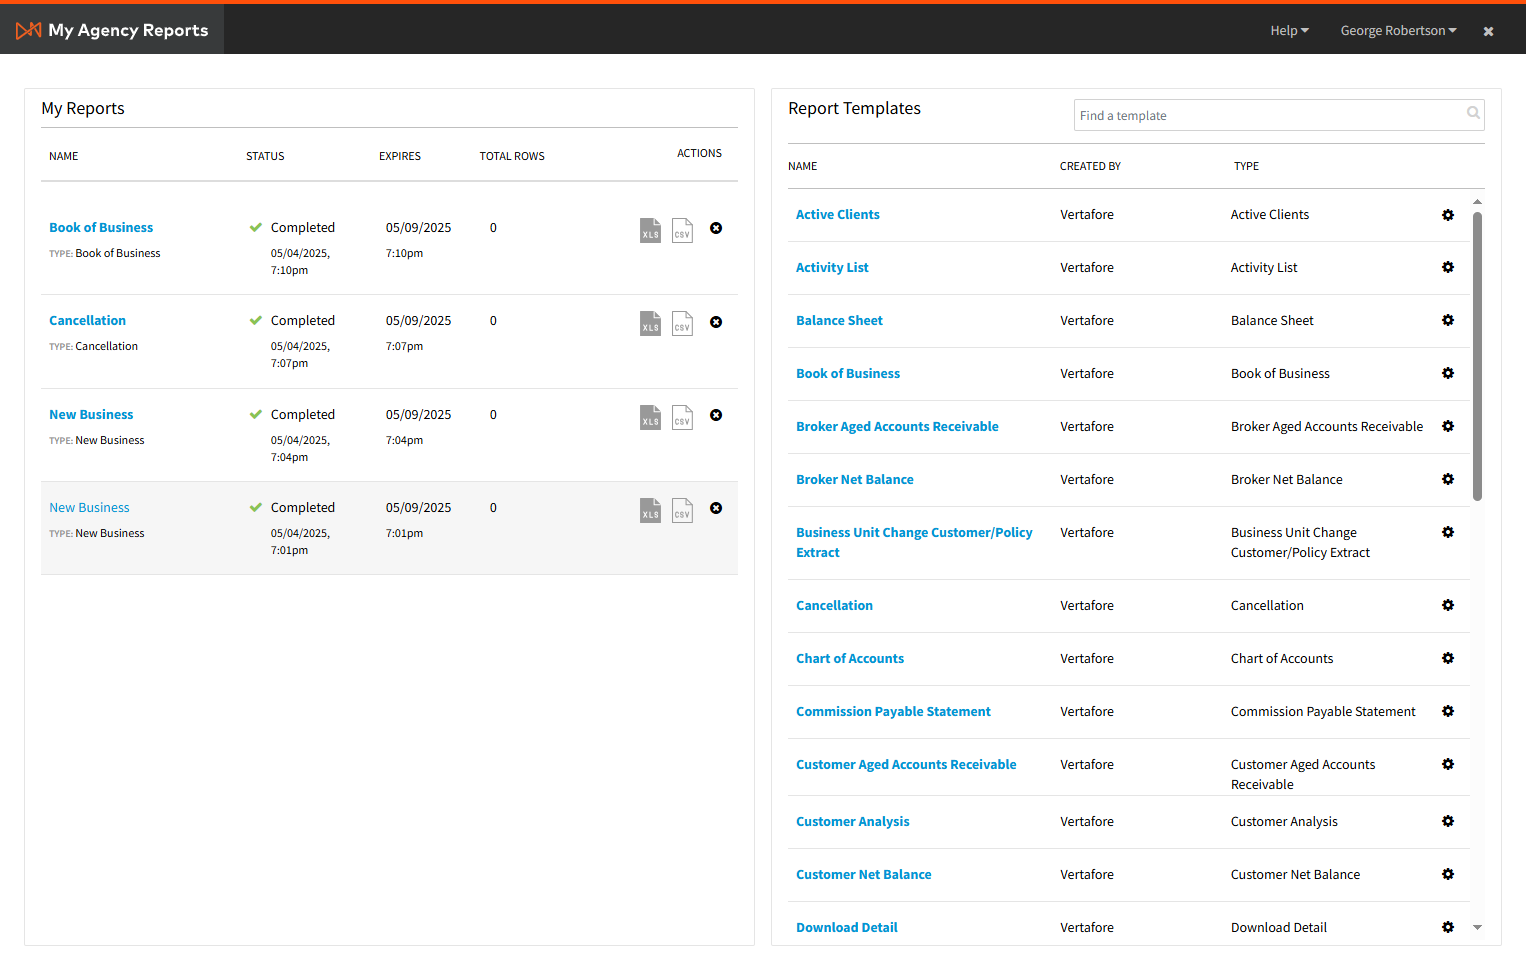Close the app with the header X

pos(1488,31)
